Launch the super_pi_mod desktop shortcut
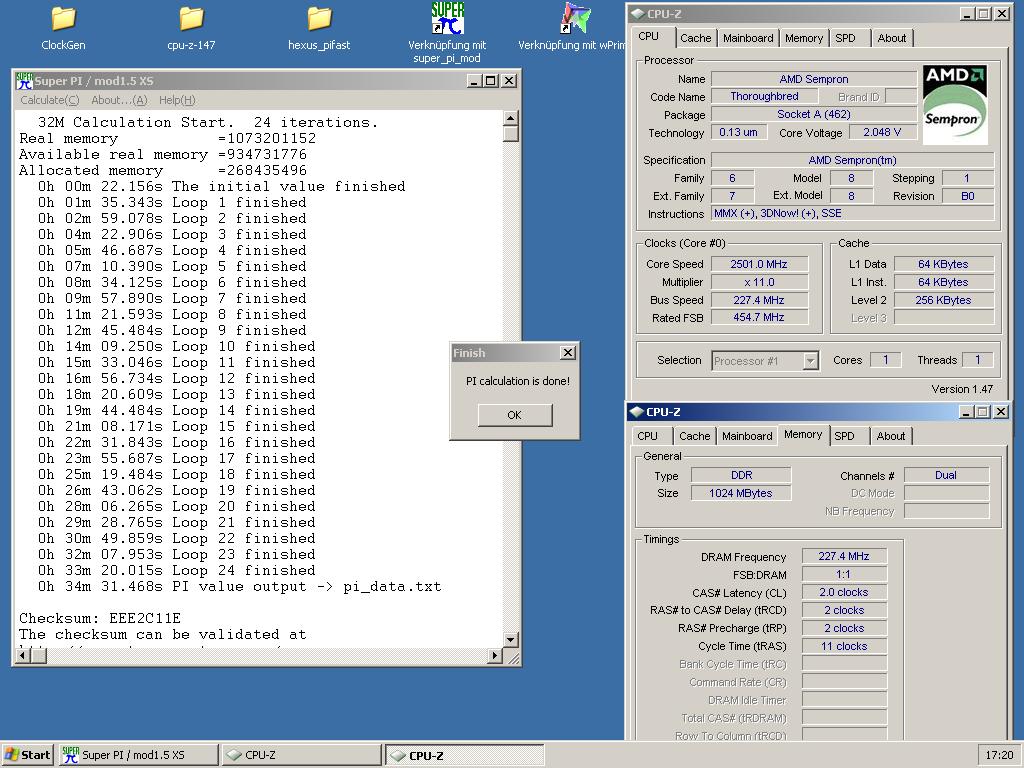Viewport: 1024px width, 768px height. pyautogui.click(x=447, y=33)
